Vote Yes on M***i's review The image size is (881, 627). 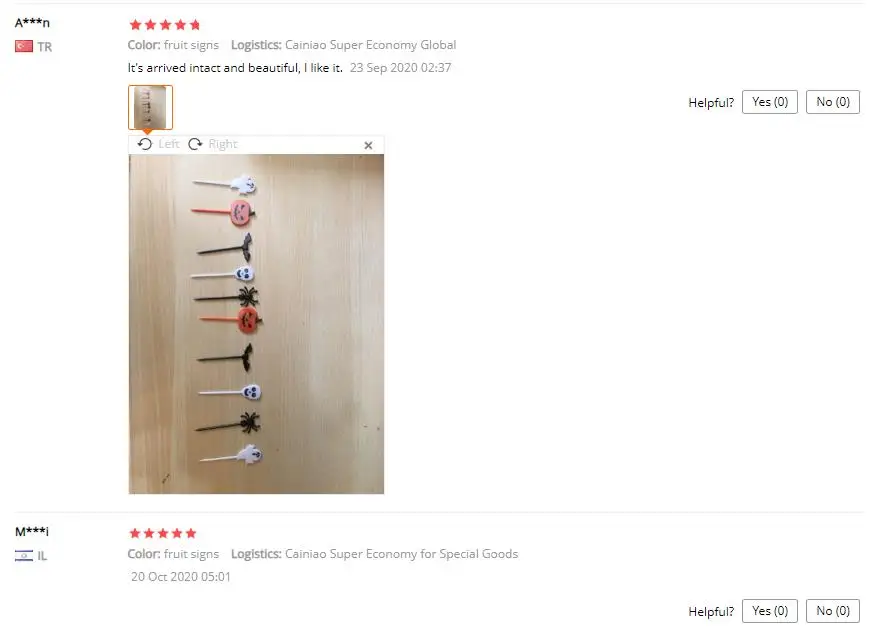coord(770,611)
